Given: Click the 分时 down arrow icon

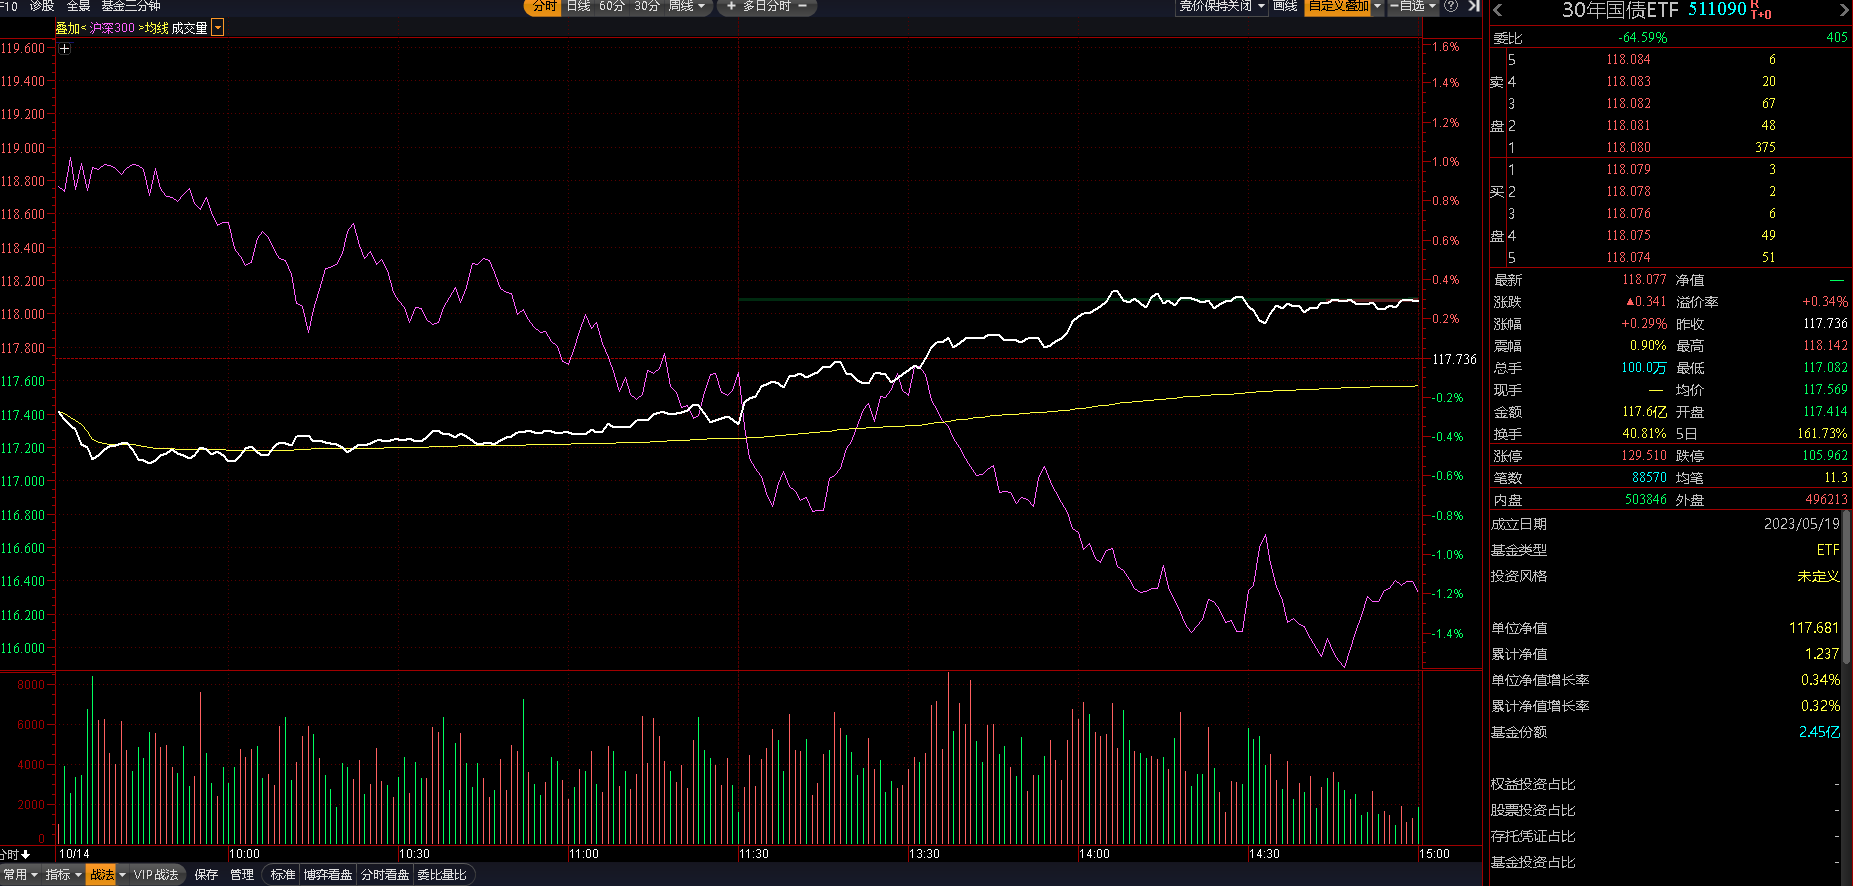Looking at the screenshot, I should click(25, 854).
